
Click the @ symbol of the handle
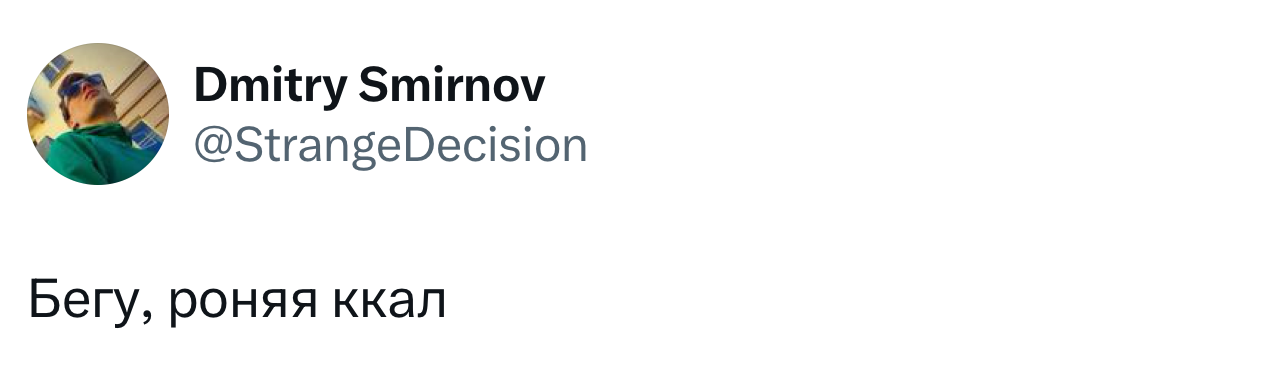pos(211,147)
